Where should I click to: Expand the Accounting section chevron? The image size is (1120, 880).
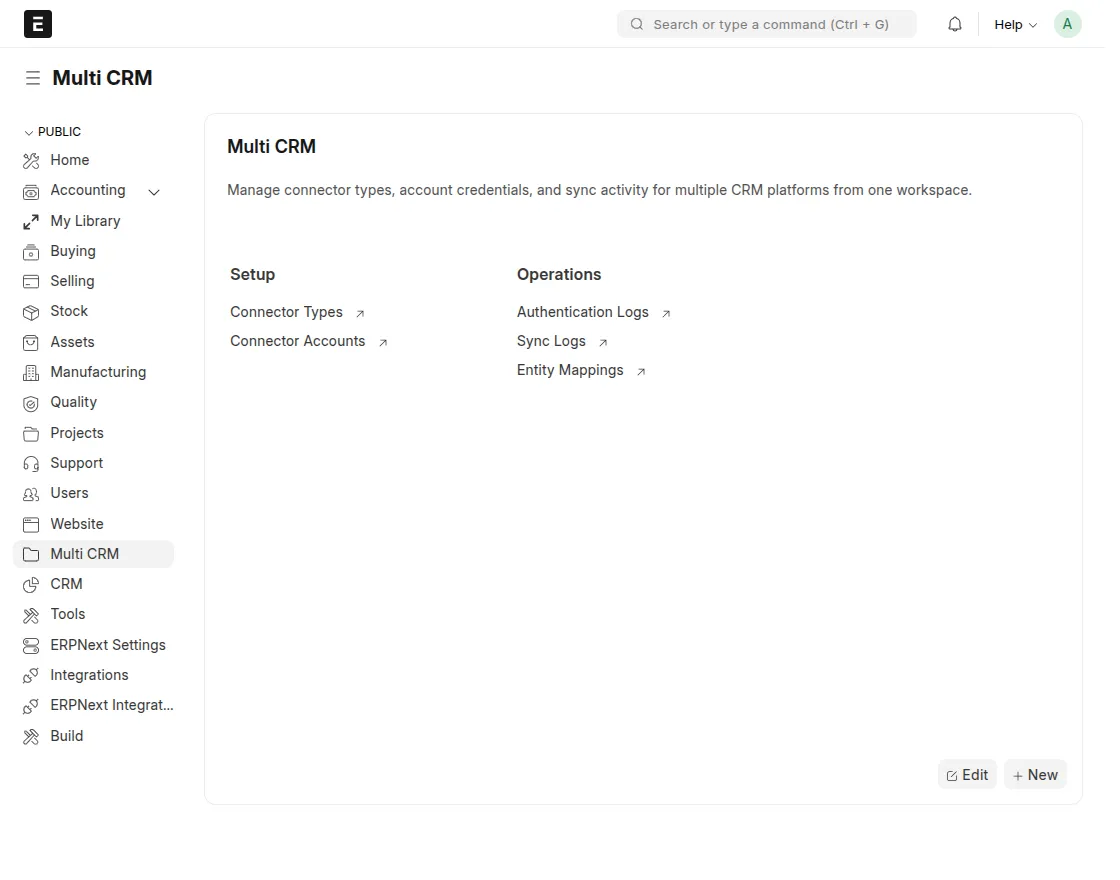[154, 191]
